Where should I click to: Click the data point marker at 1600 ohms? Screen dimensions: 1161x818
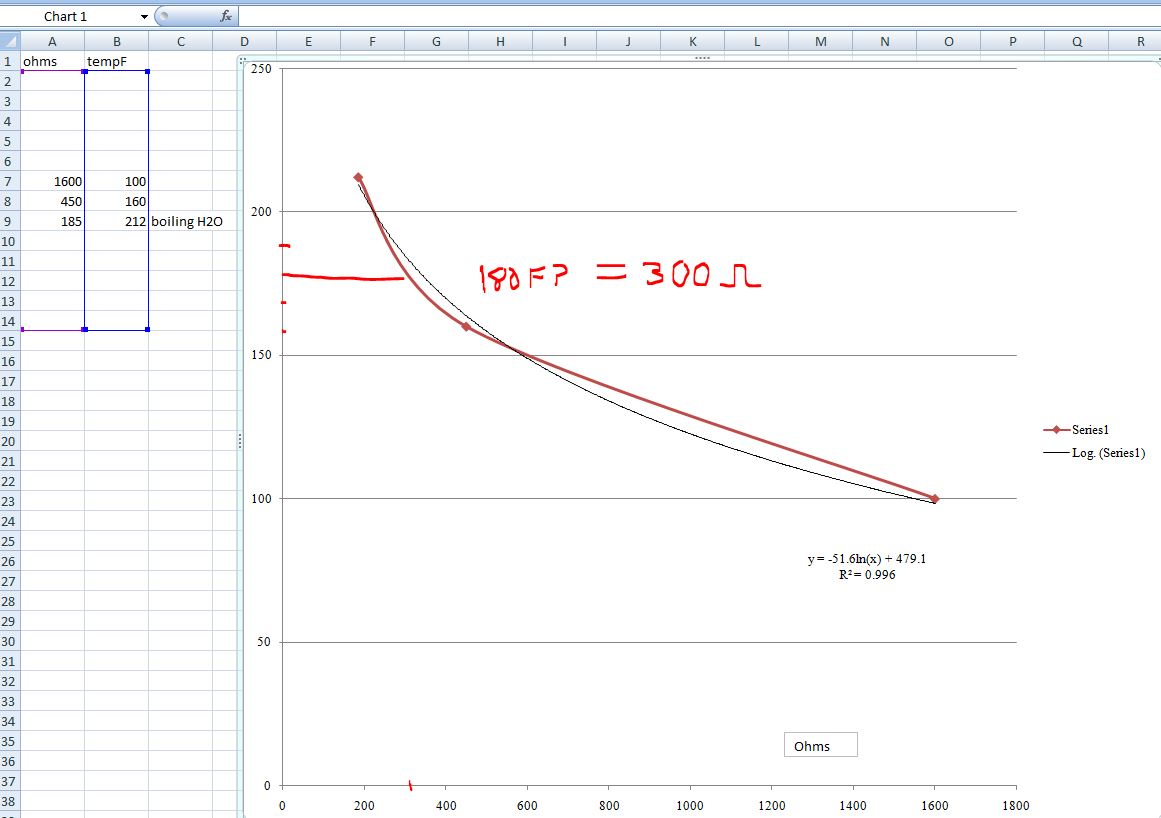934,498
